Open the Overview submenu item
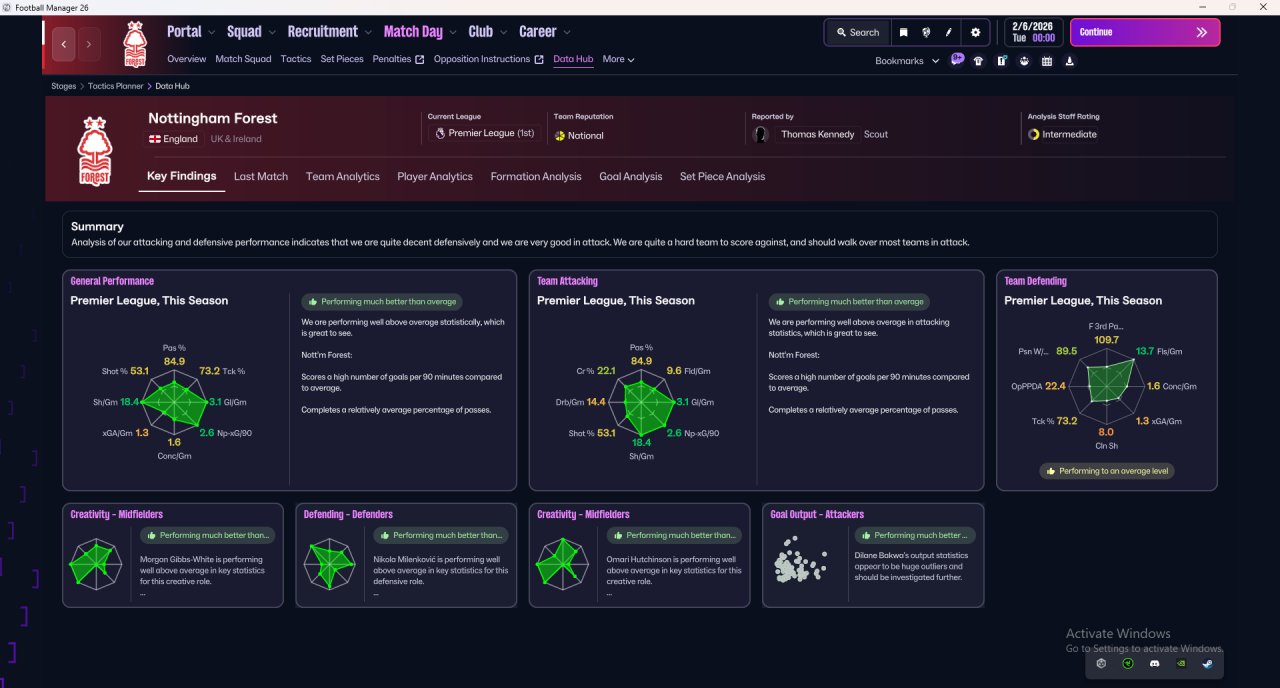The height and width of the screenshot is (688, 1280). point(187,59)
